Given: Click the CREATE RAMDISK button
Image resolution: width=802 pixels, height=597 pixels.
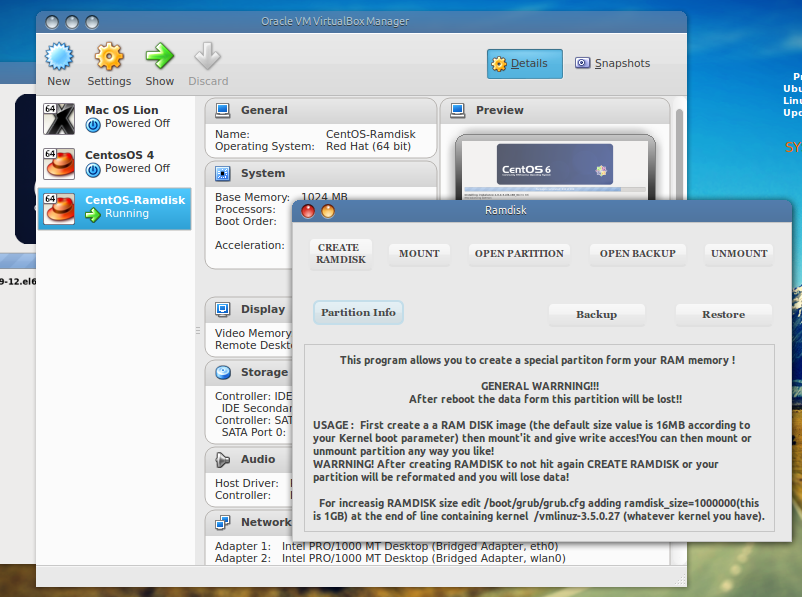Looking at the screenshot, I should tap(341, 254).
